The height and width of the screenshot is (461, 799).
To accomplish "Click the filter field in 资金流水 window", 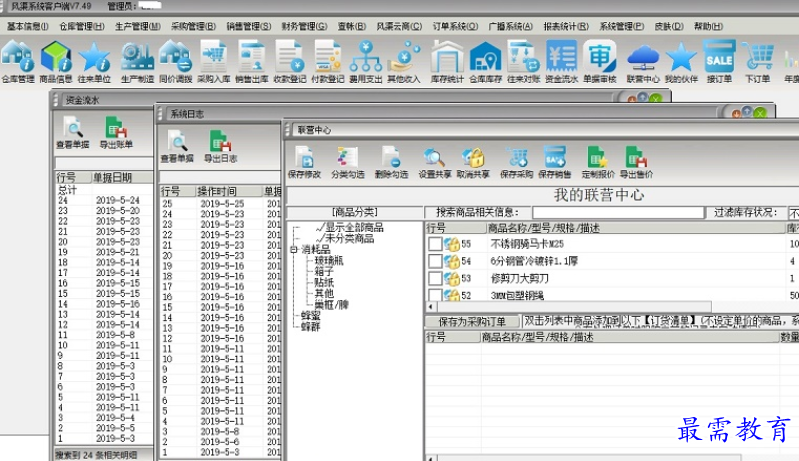I will [x=103, y=163].
